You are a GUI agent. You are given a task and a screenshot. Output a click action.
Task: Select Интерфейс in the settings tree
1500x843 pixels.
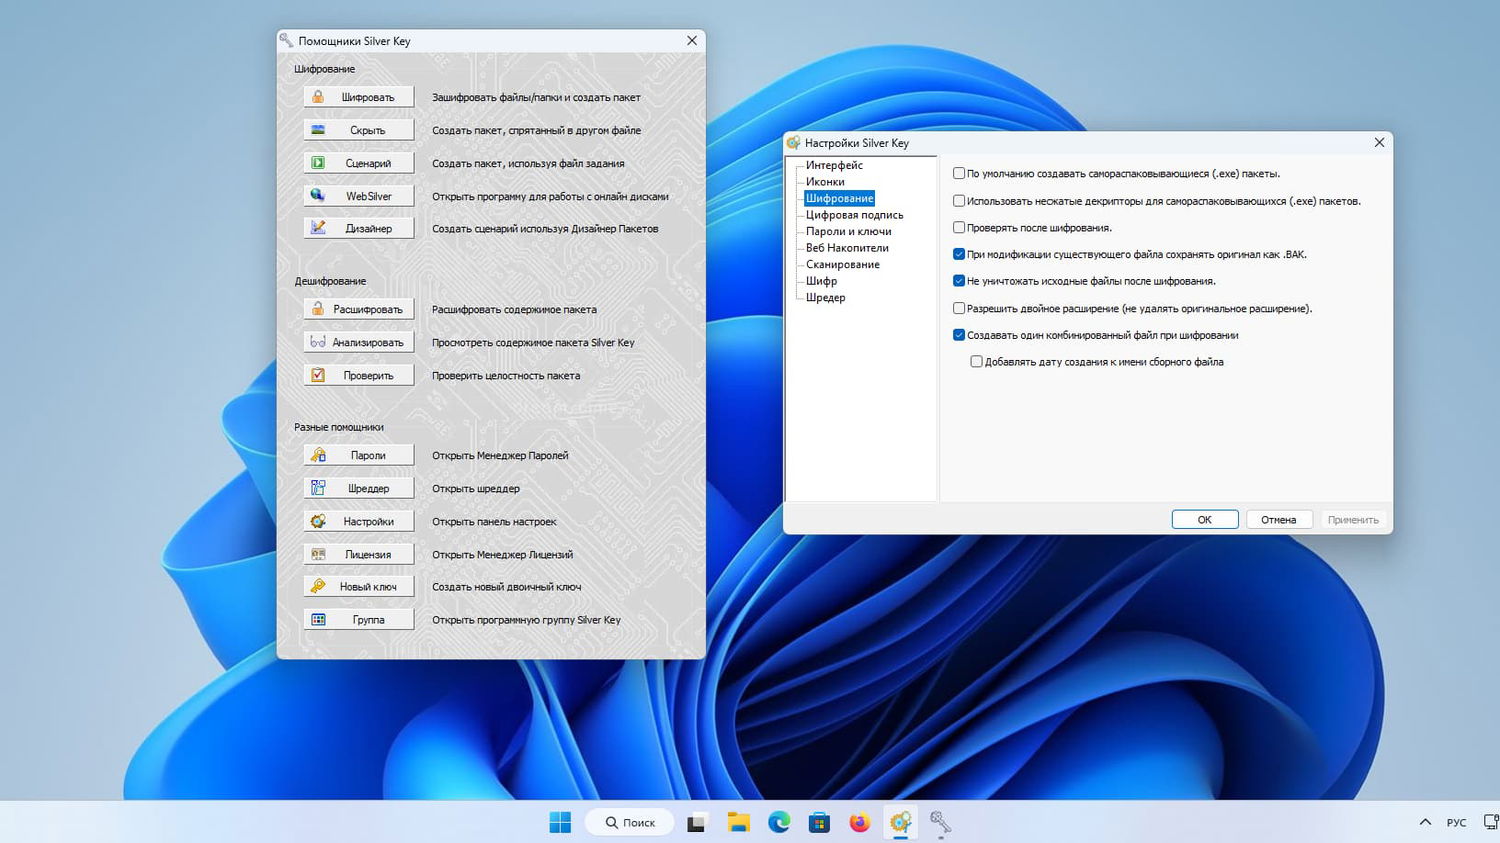click(x=834, y=165)
